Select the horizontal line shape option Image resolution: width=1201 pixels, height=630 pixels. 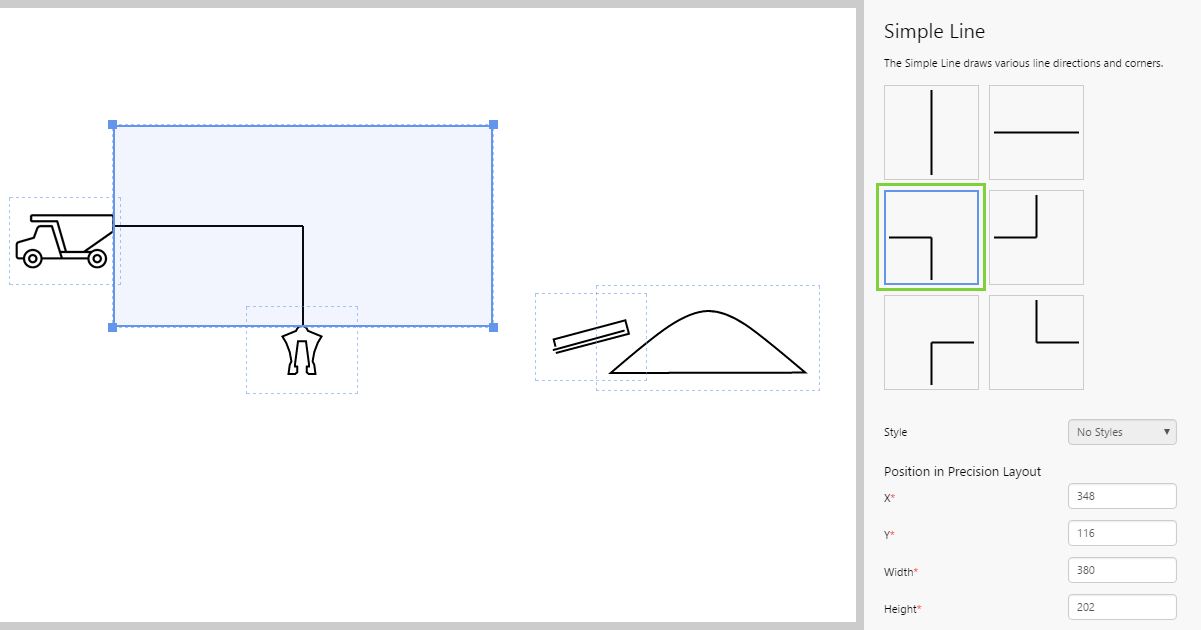1036,132
